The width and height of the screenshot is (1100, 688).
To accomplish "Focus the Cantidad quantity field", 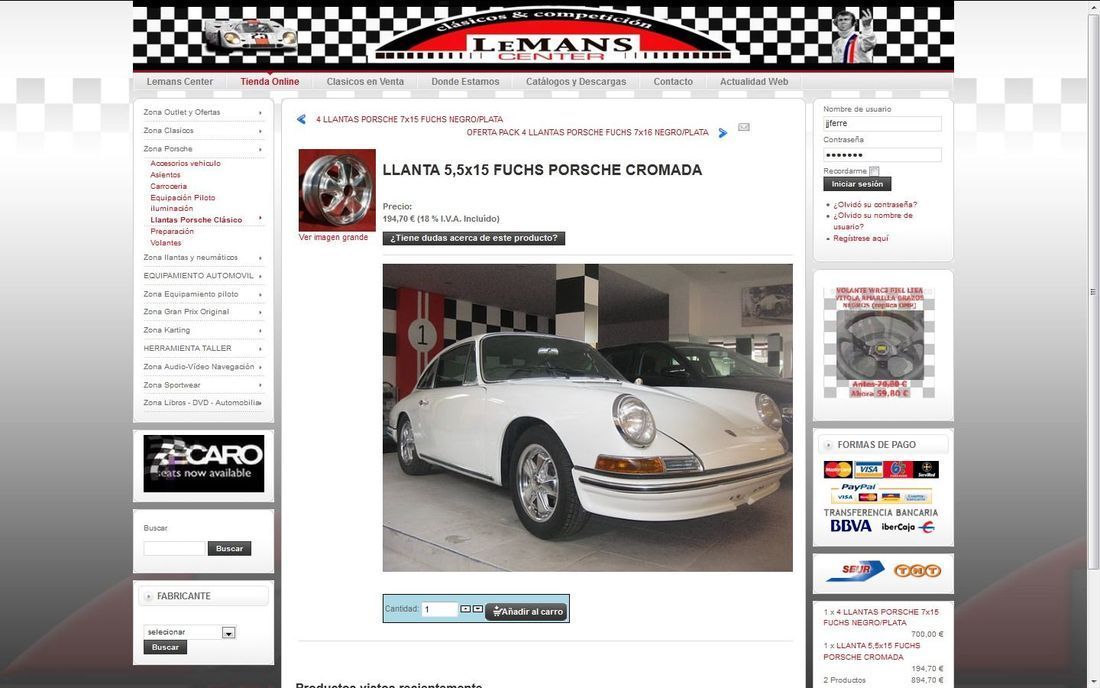I will [x=439, y=609].
